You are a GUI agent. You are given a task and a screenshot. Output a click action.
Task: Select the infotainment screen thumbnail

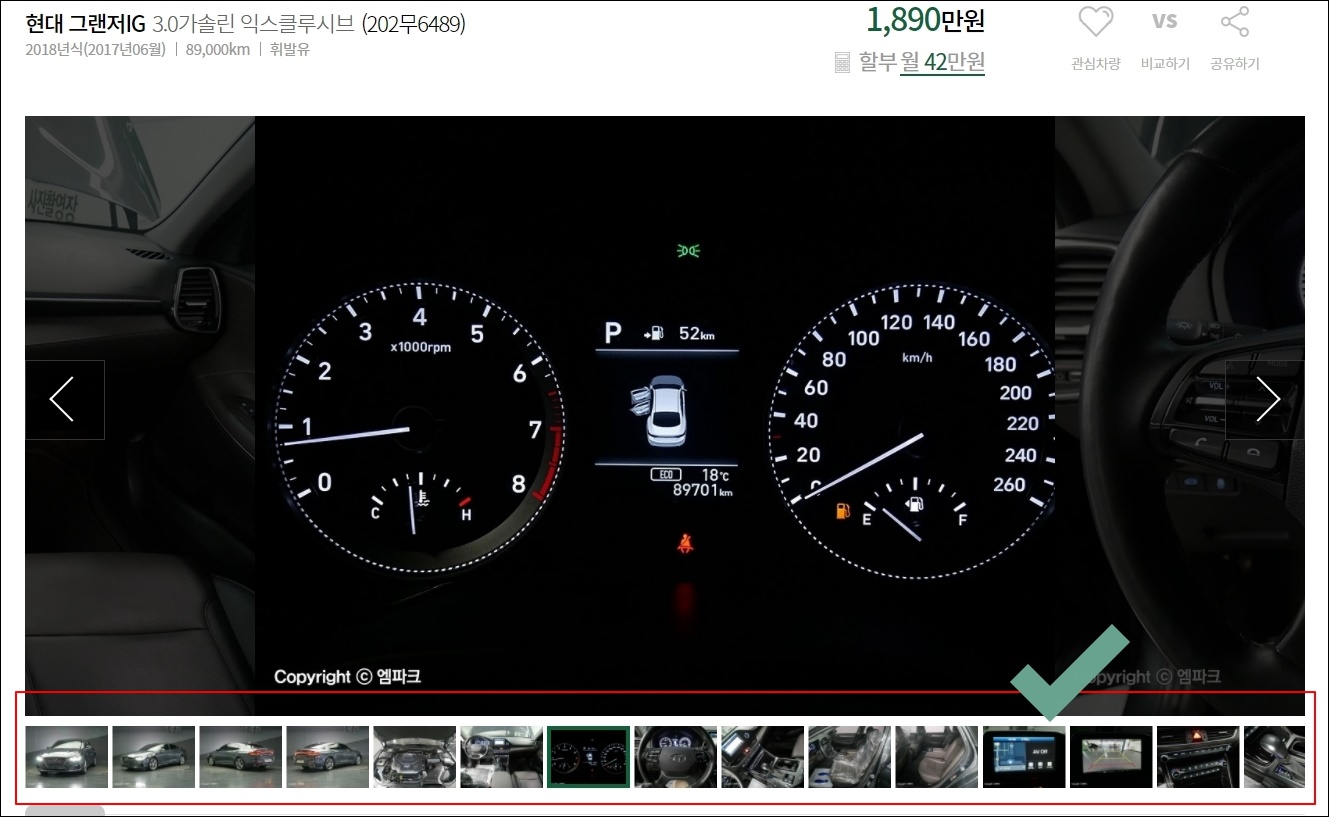pos(1024,757)
